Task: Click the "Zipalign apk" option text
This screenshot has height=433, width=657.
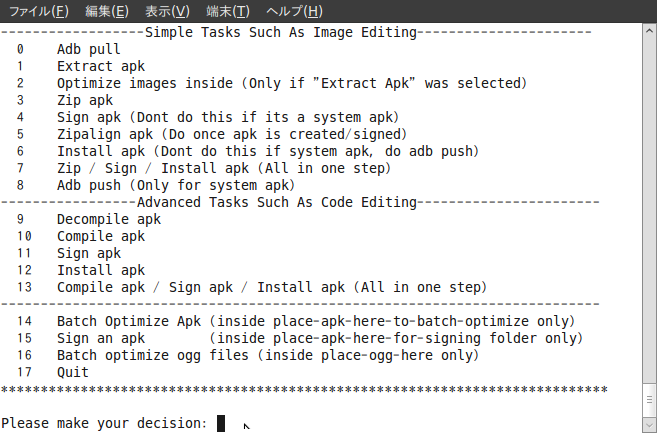Action: [104, 134]
